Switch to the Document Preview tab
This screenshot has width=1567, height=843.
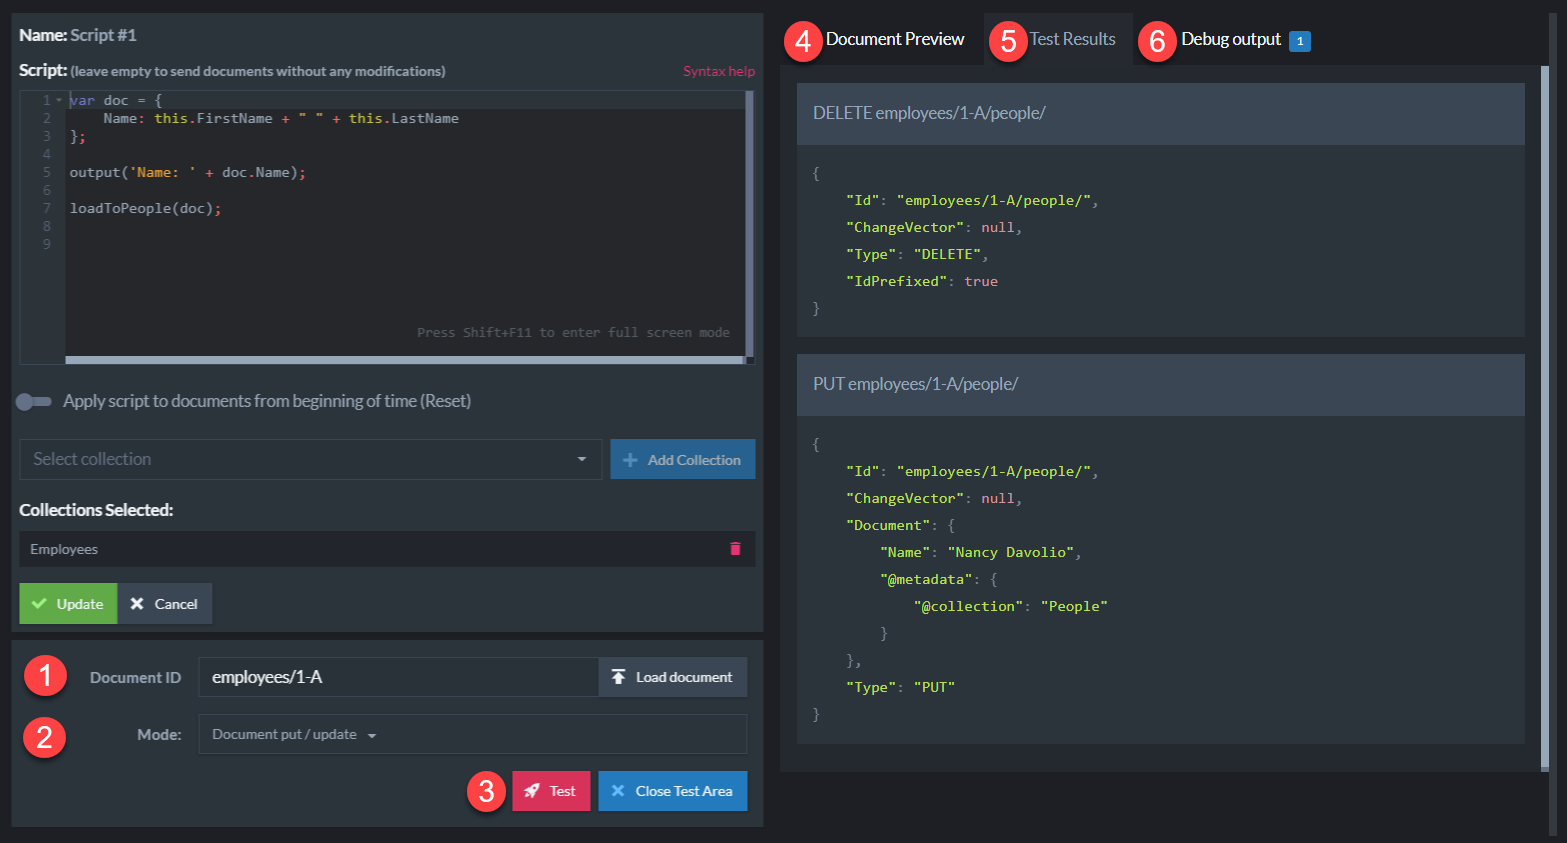click(x=895, y=39)
